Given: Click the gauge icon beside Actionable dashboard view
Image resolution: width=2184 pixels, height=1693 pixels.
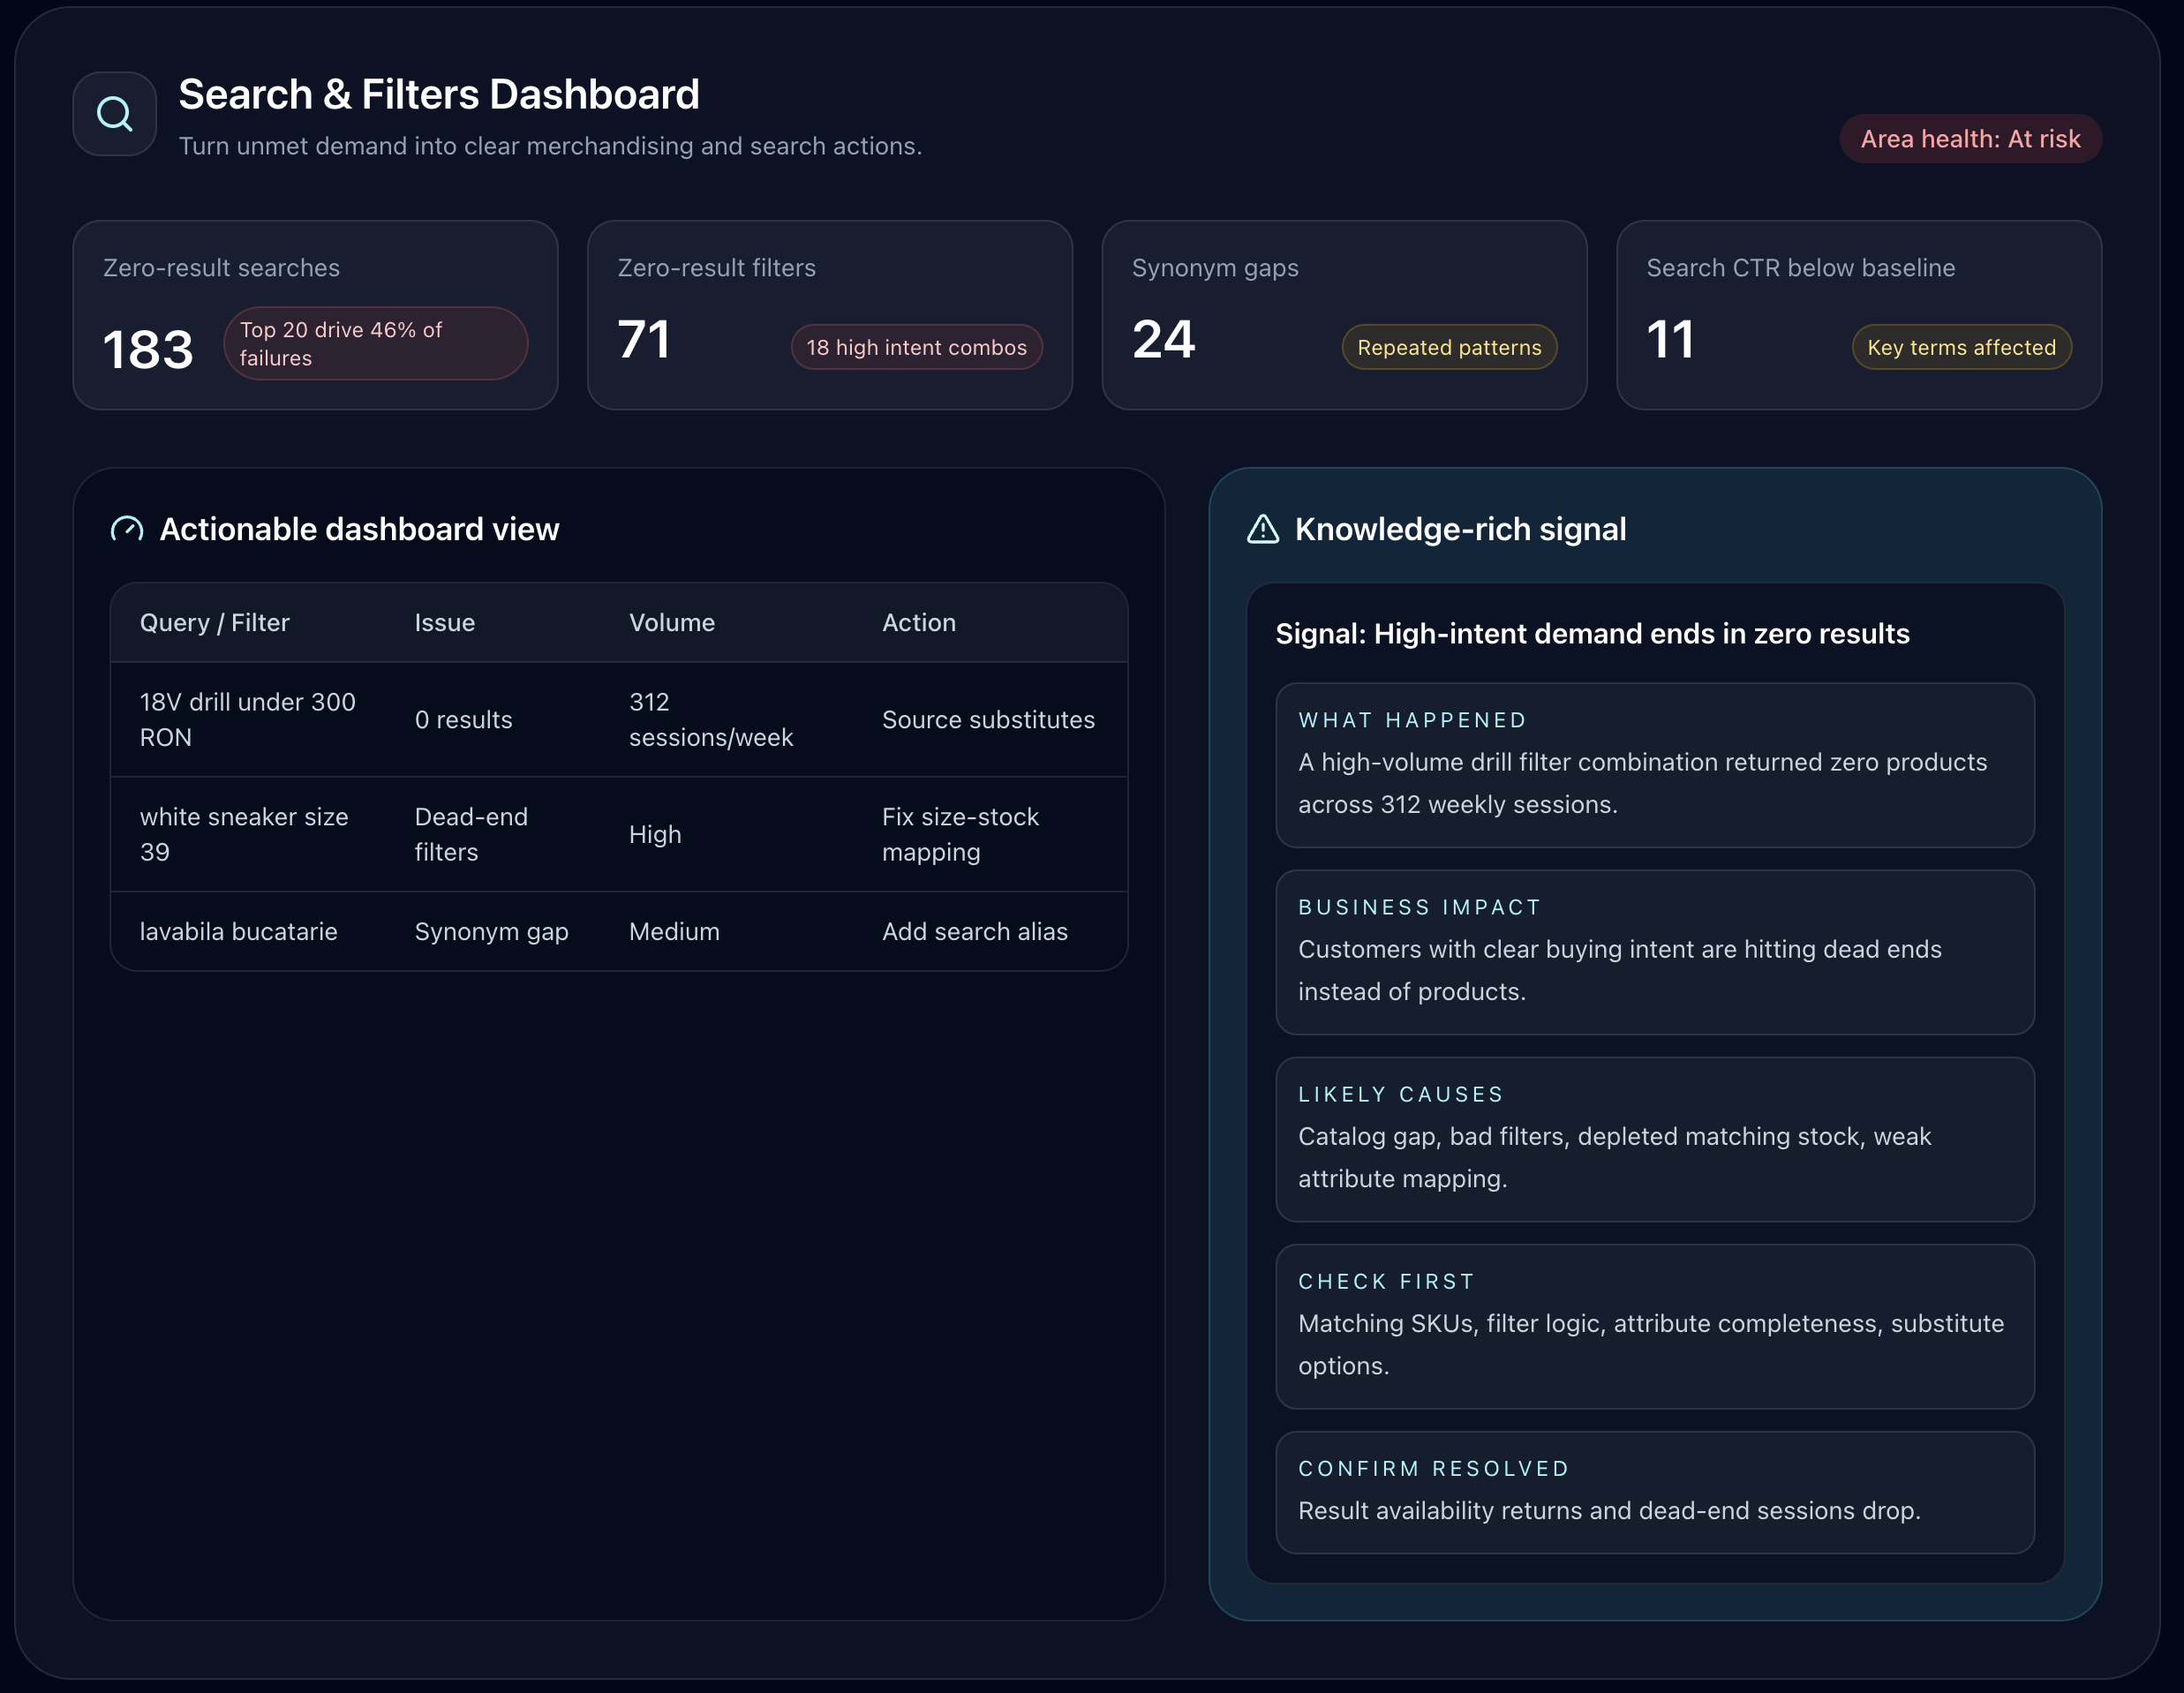Looking at the screenshot, I should [x=127, y=529].
